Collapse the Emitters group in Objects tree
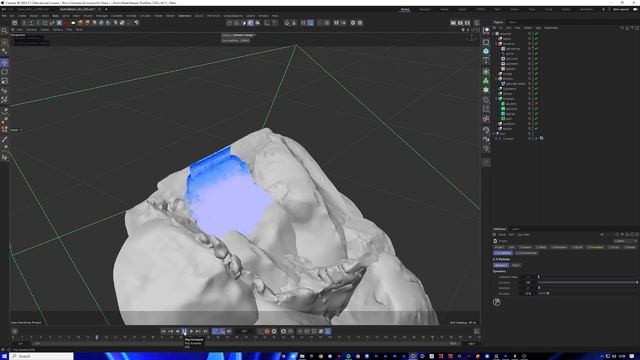This screenshot has height=360, width=640. click(497, 78)
